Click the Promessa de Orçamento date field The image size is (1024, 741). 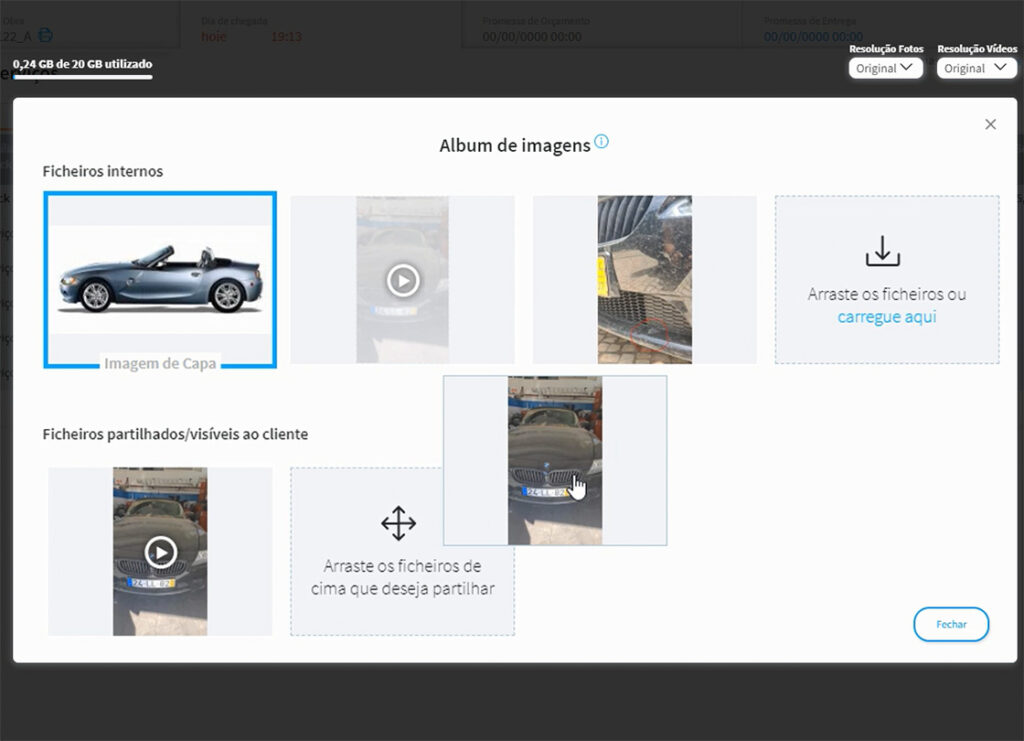(532, 37)
